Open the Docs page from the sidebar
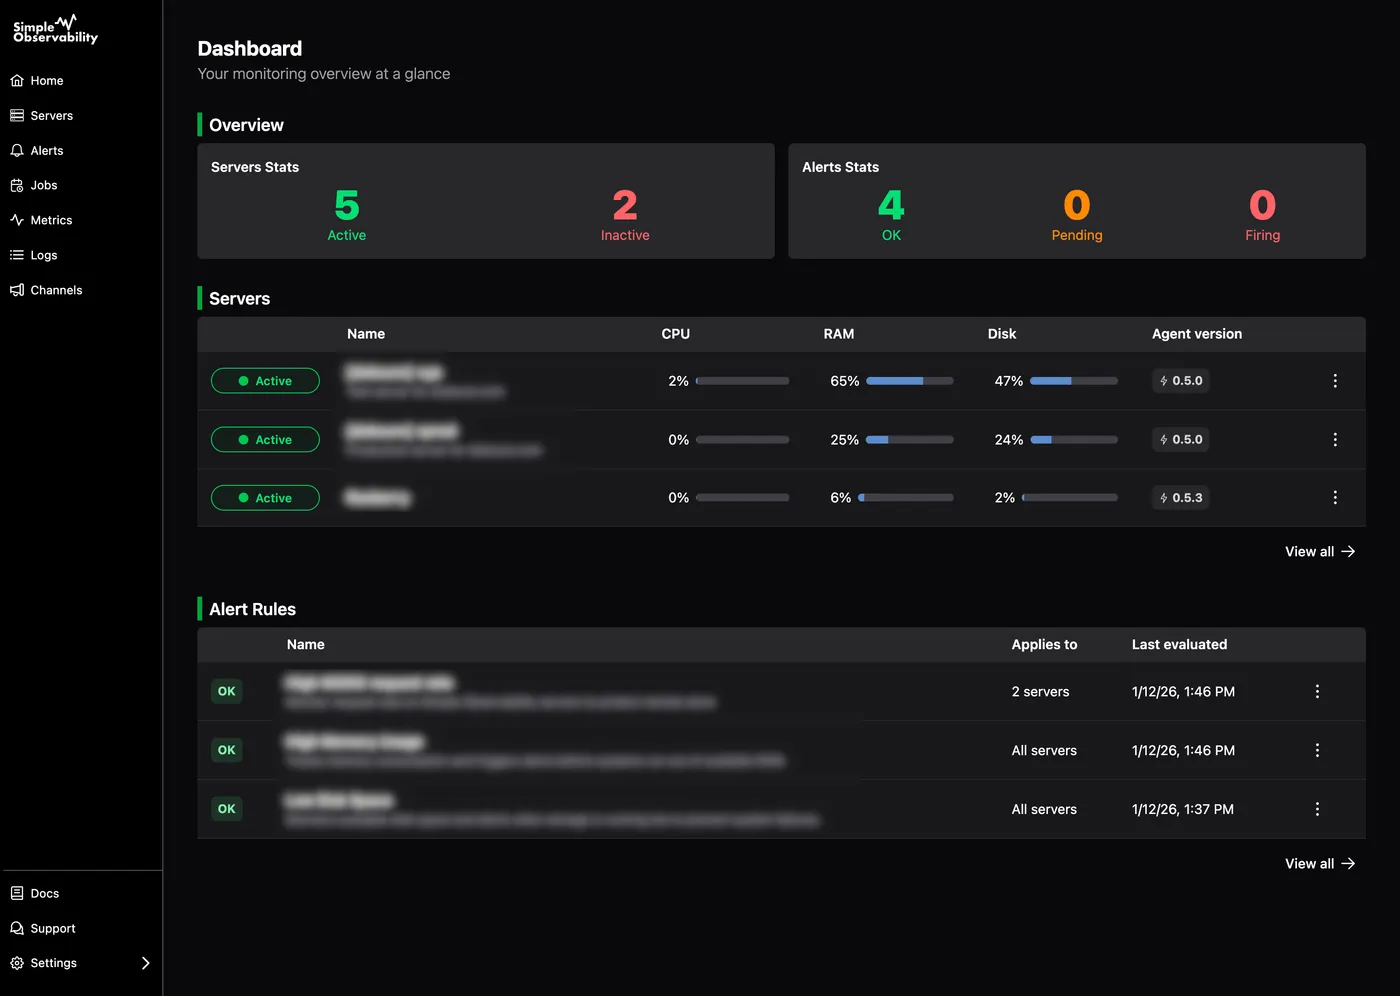The image size is (1400, 996). (x=44, y=893)
